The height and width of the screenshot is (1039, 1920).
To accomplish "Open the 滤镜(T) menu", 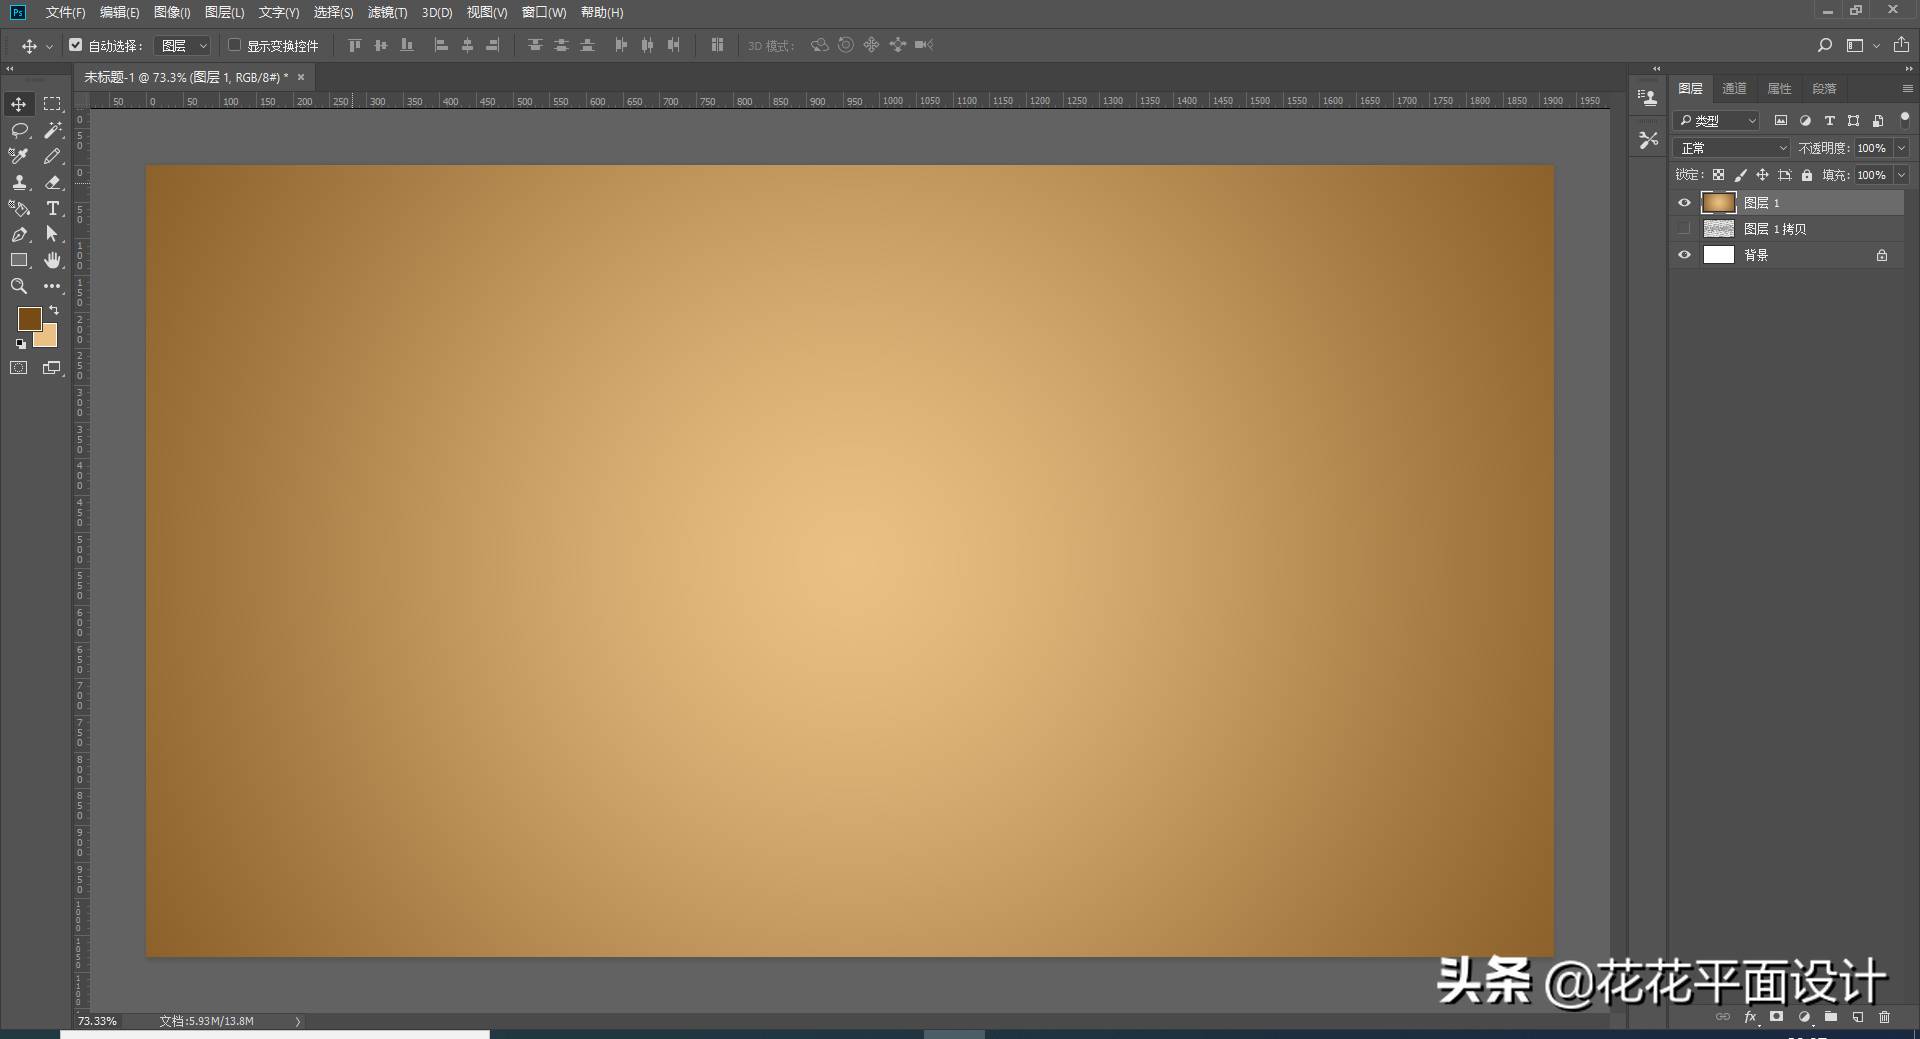I will coord(387,12).
